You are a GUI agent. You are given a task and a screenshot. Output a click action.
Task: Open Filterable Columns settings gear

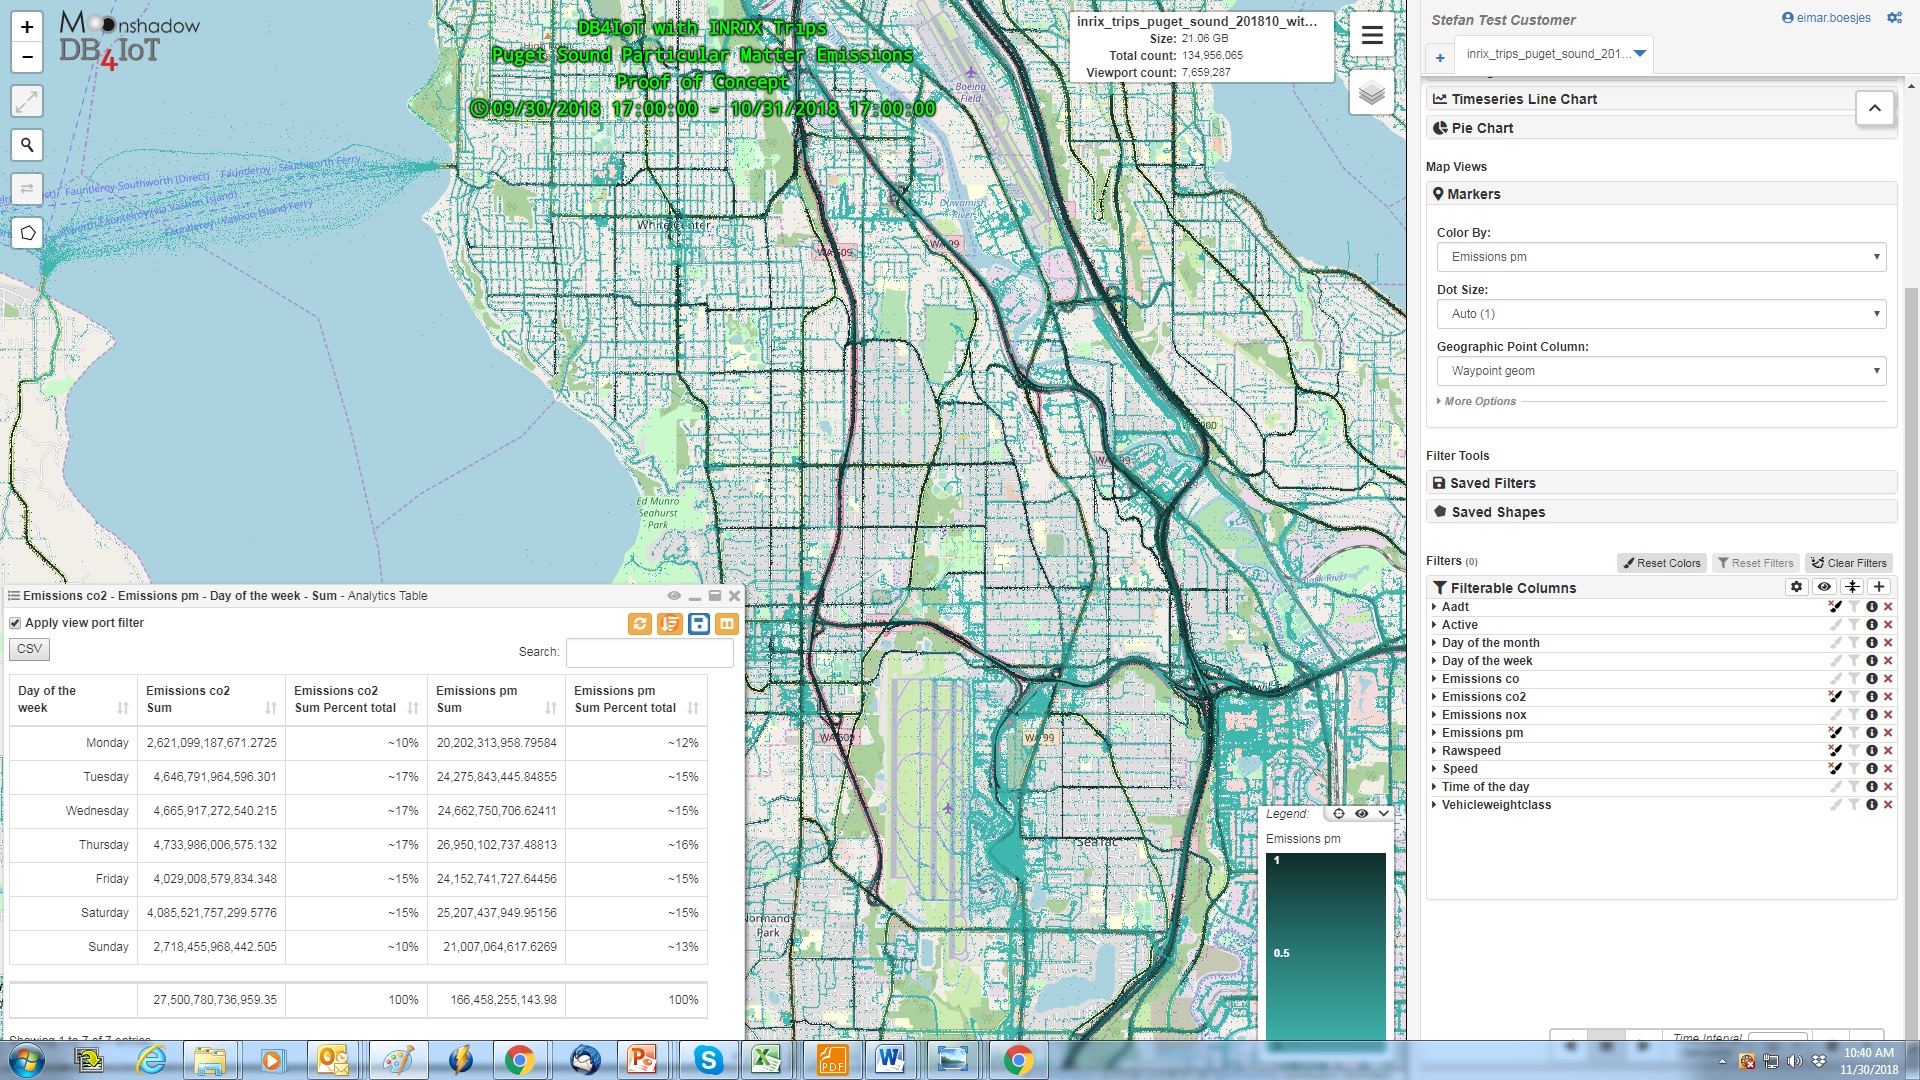[x=1797, y=587]
